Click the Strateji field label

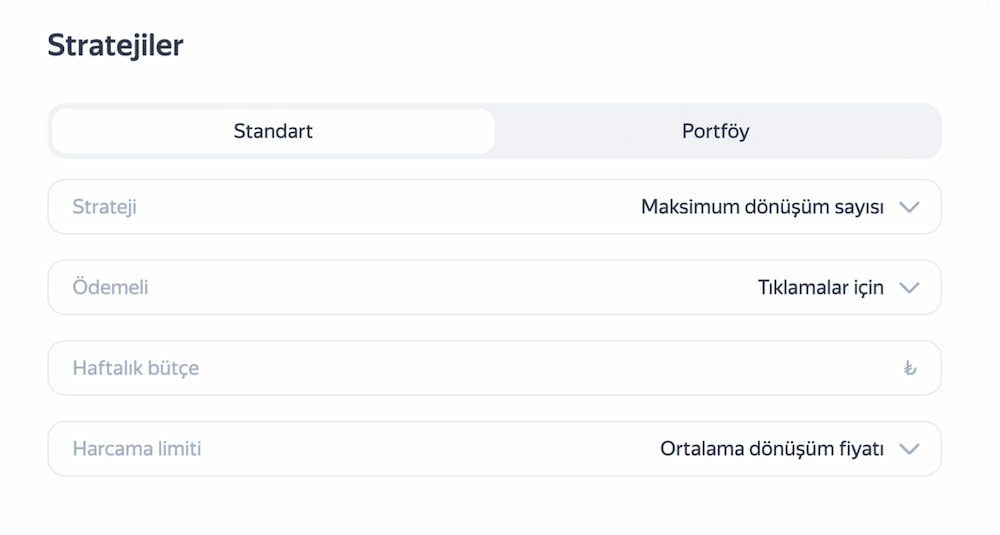pos(104,207)
